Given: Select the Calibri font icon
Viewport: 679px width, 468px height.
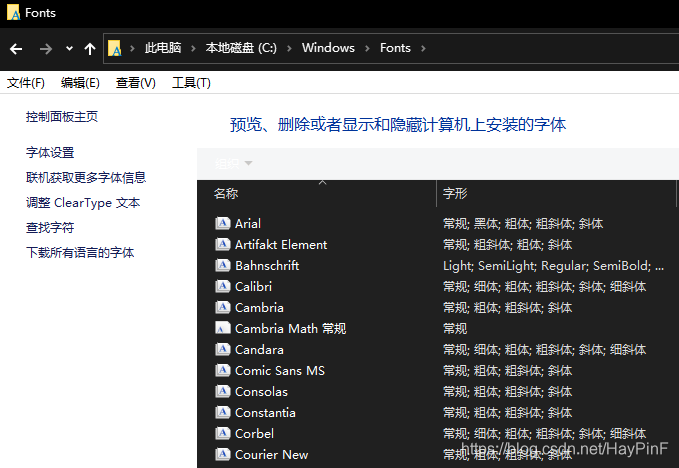Looking at the screenshot, I should (x=223, y=286).
